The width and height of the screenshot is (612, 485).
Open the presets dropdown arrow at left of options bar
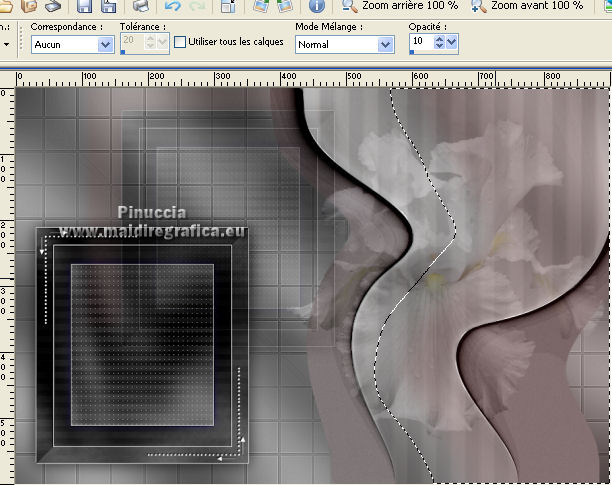[x=7, y=44]
